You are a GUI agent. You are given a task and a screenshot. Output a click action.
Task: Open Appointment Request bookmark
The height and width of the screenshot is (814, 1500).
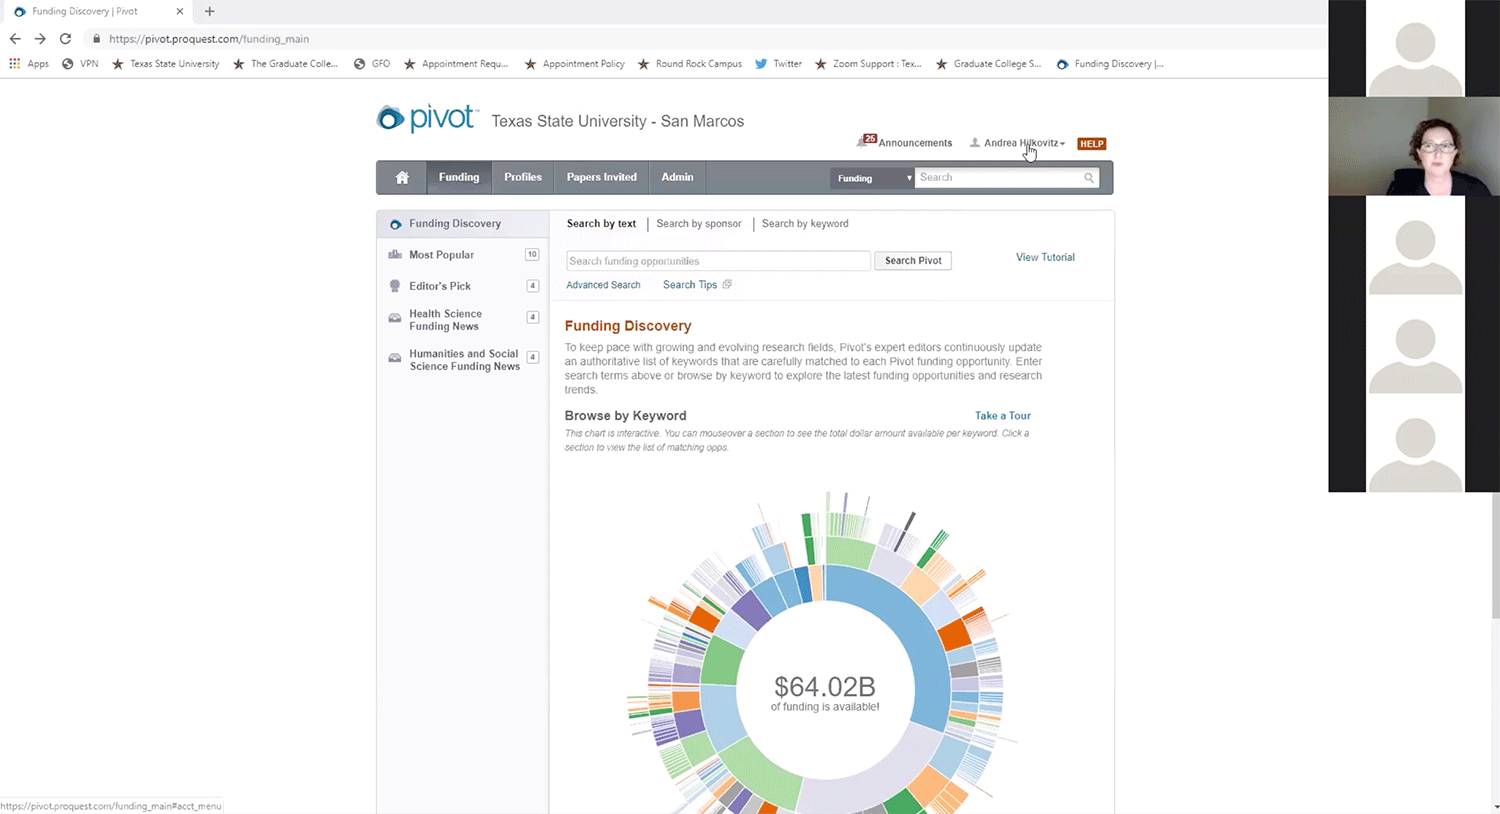[456, 63]
